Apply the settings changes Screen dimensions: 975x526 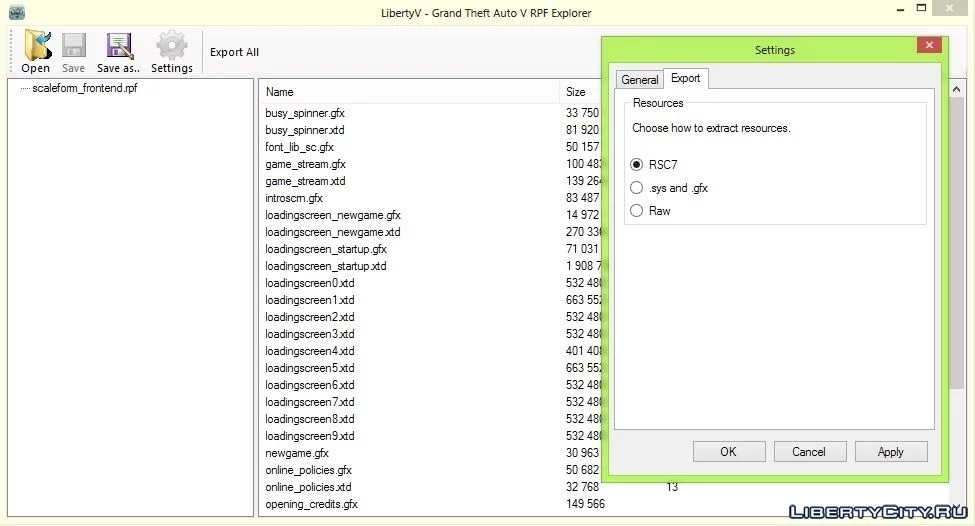890,452
